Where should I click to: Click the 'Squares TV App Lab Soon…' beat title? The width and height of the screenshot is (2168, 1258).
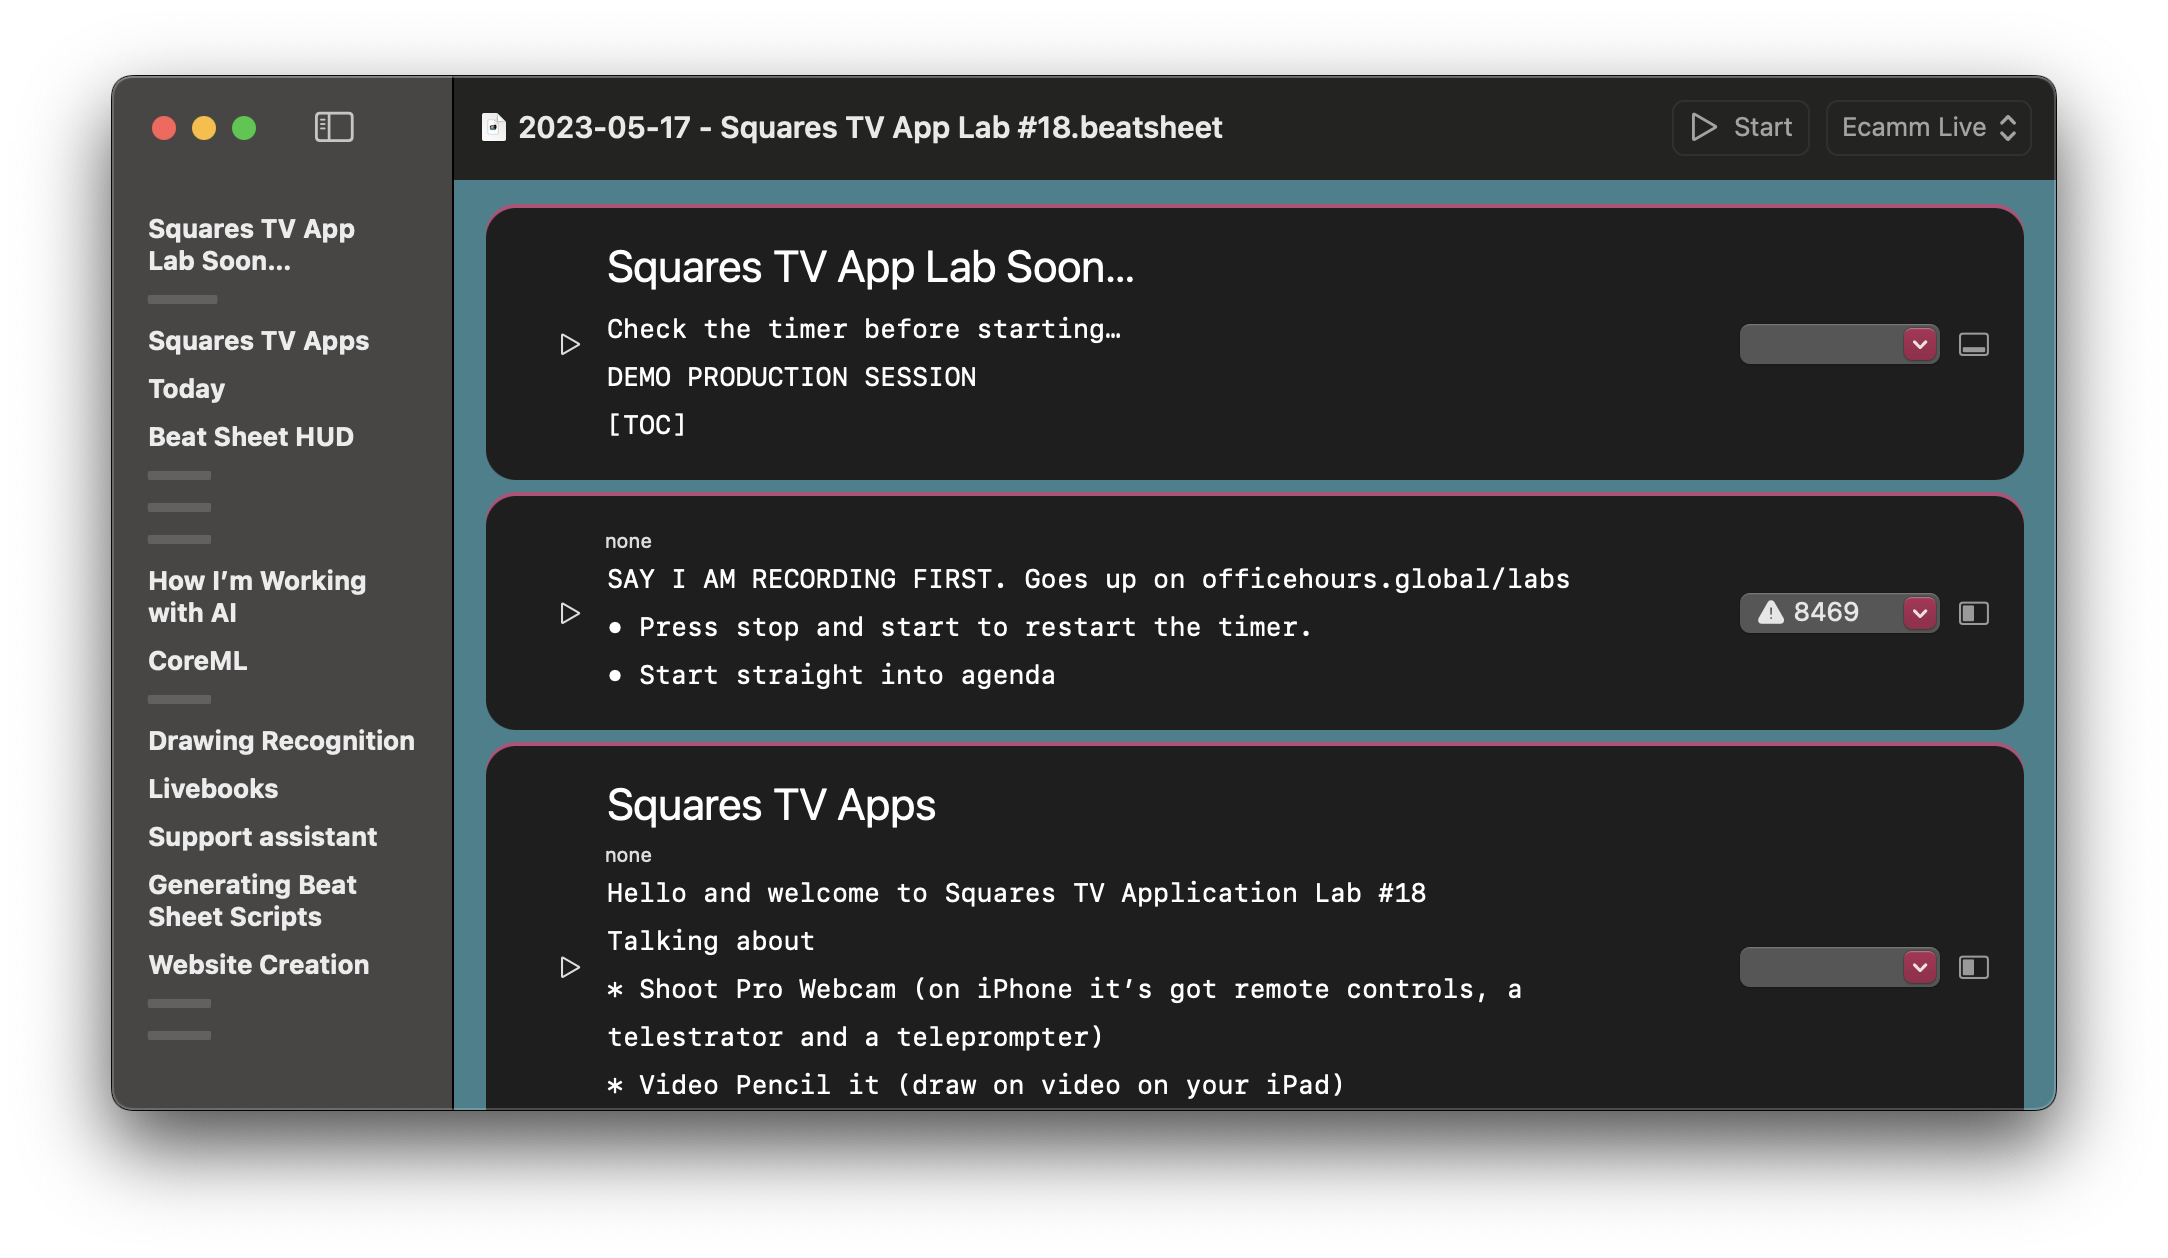coord(870,268)
